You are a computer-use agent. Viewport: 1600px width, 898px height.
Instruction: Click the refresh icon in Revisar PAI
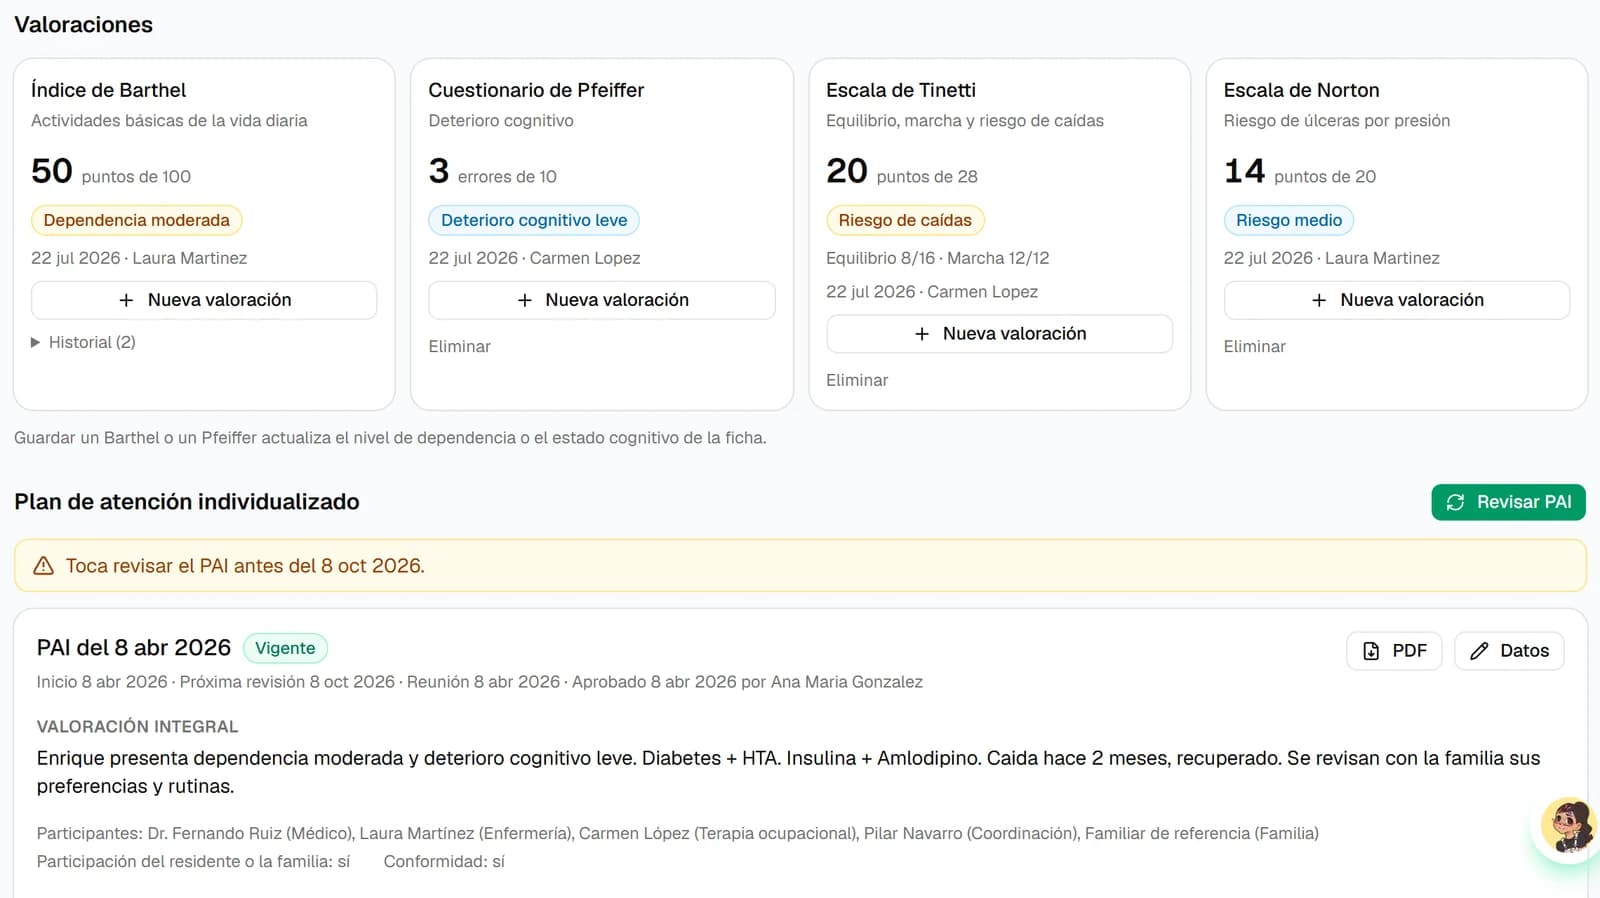(x=1455, y=502)
